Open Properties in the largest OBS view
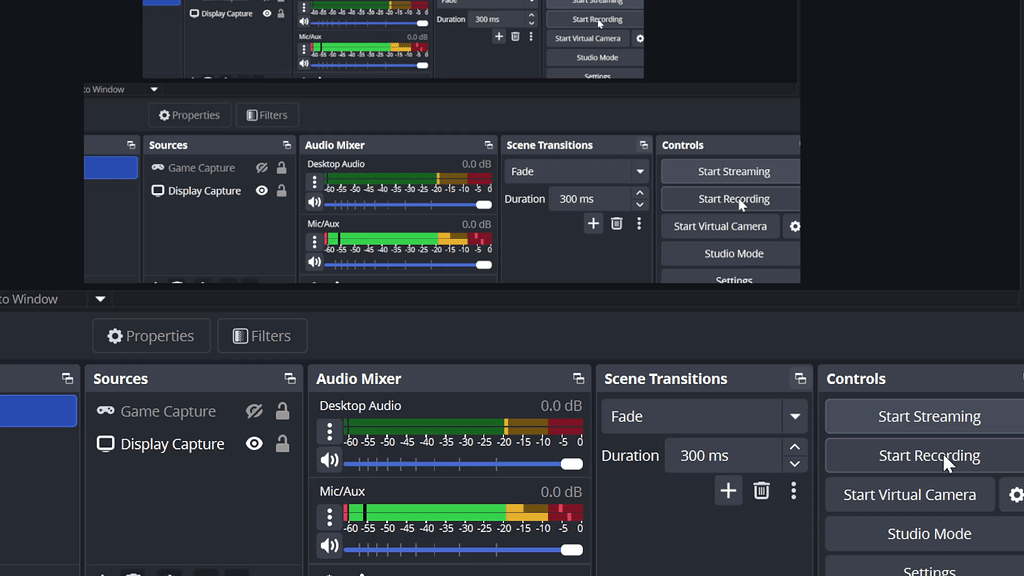This screenshot has width=1024, height=576. 152,336
